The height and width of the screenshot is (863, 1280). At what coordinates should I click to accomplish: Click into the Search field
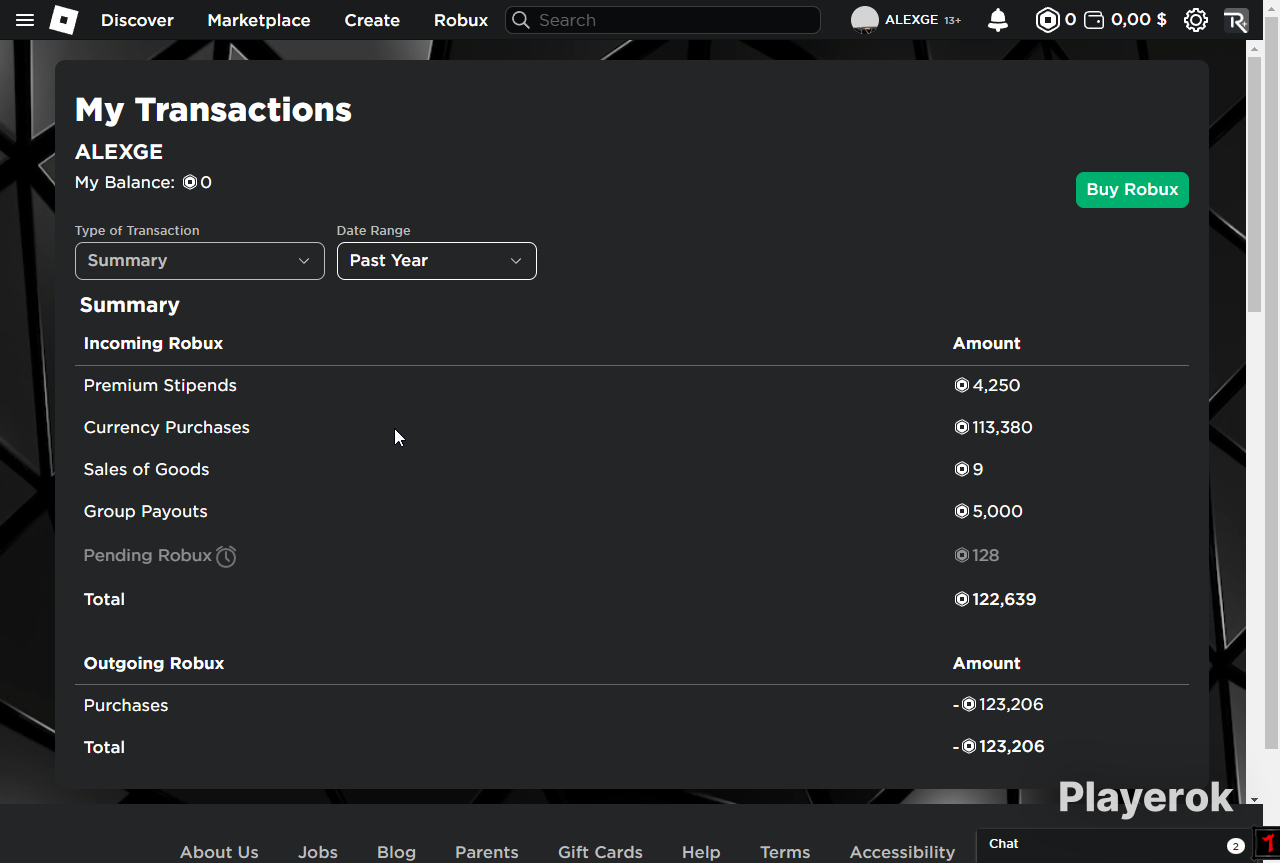tap(663, 20)
